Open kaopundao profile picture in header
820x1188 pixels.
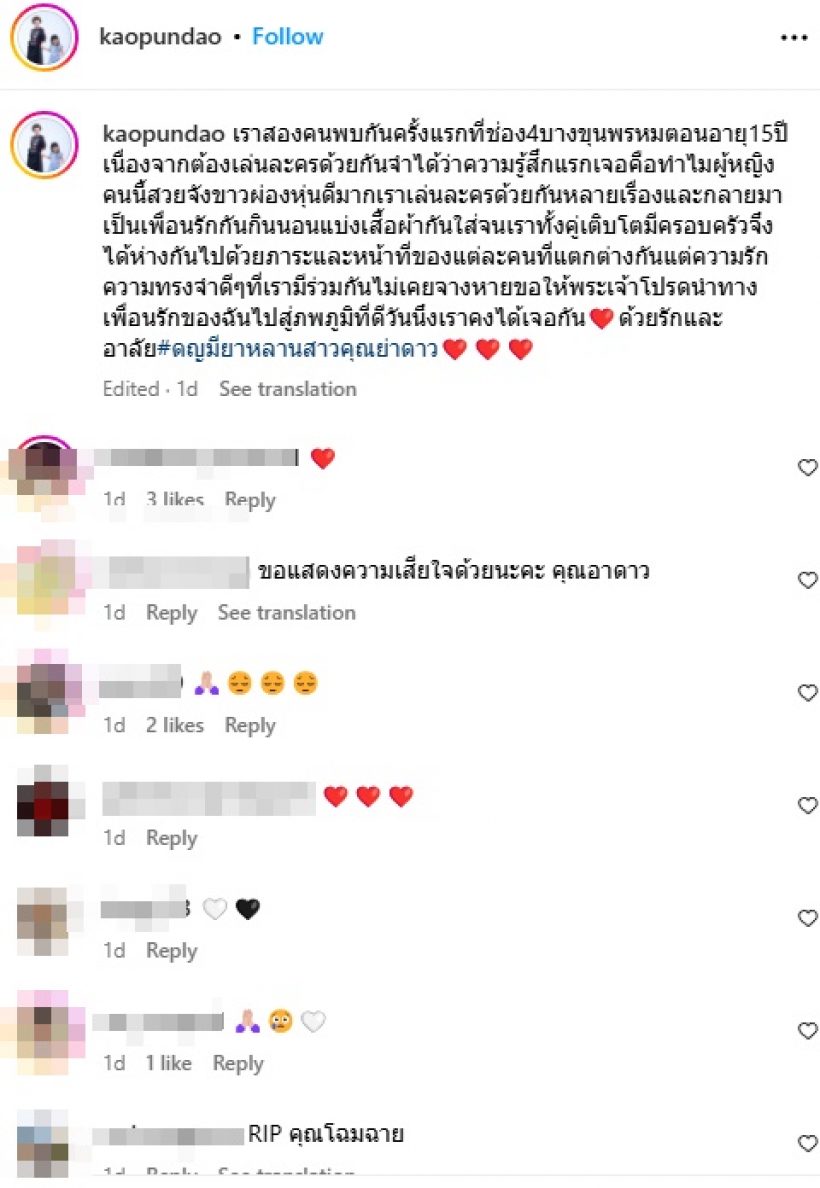44,37
